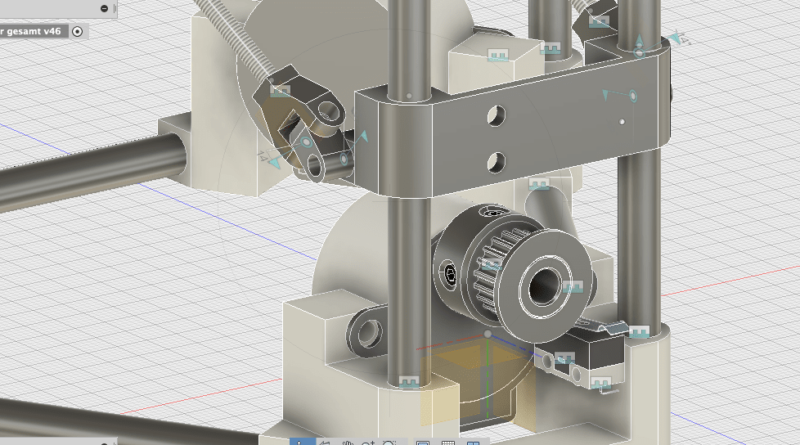Open Grid and Snaps settings in navigation bar

[x=448, y=442]
